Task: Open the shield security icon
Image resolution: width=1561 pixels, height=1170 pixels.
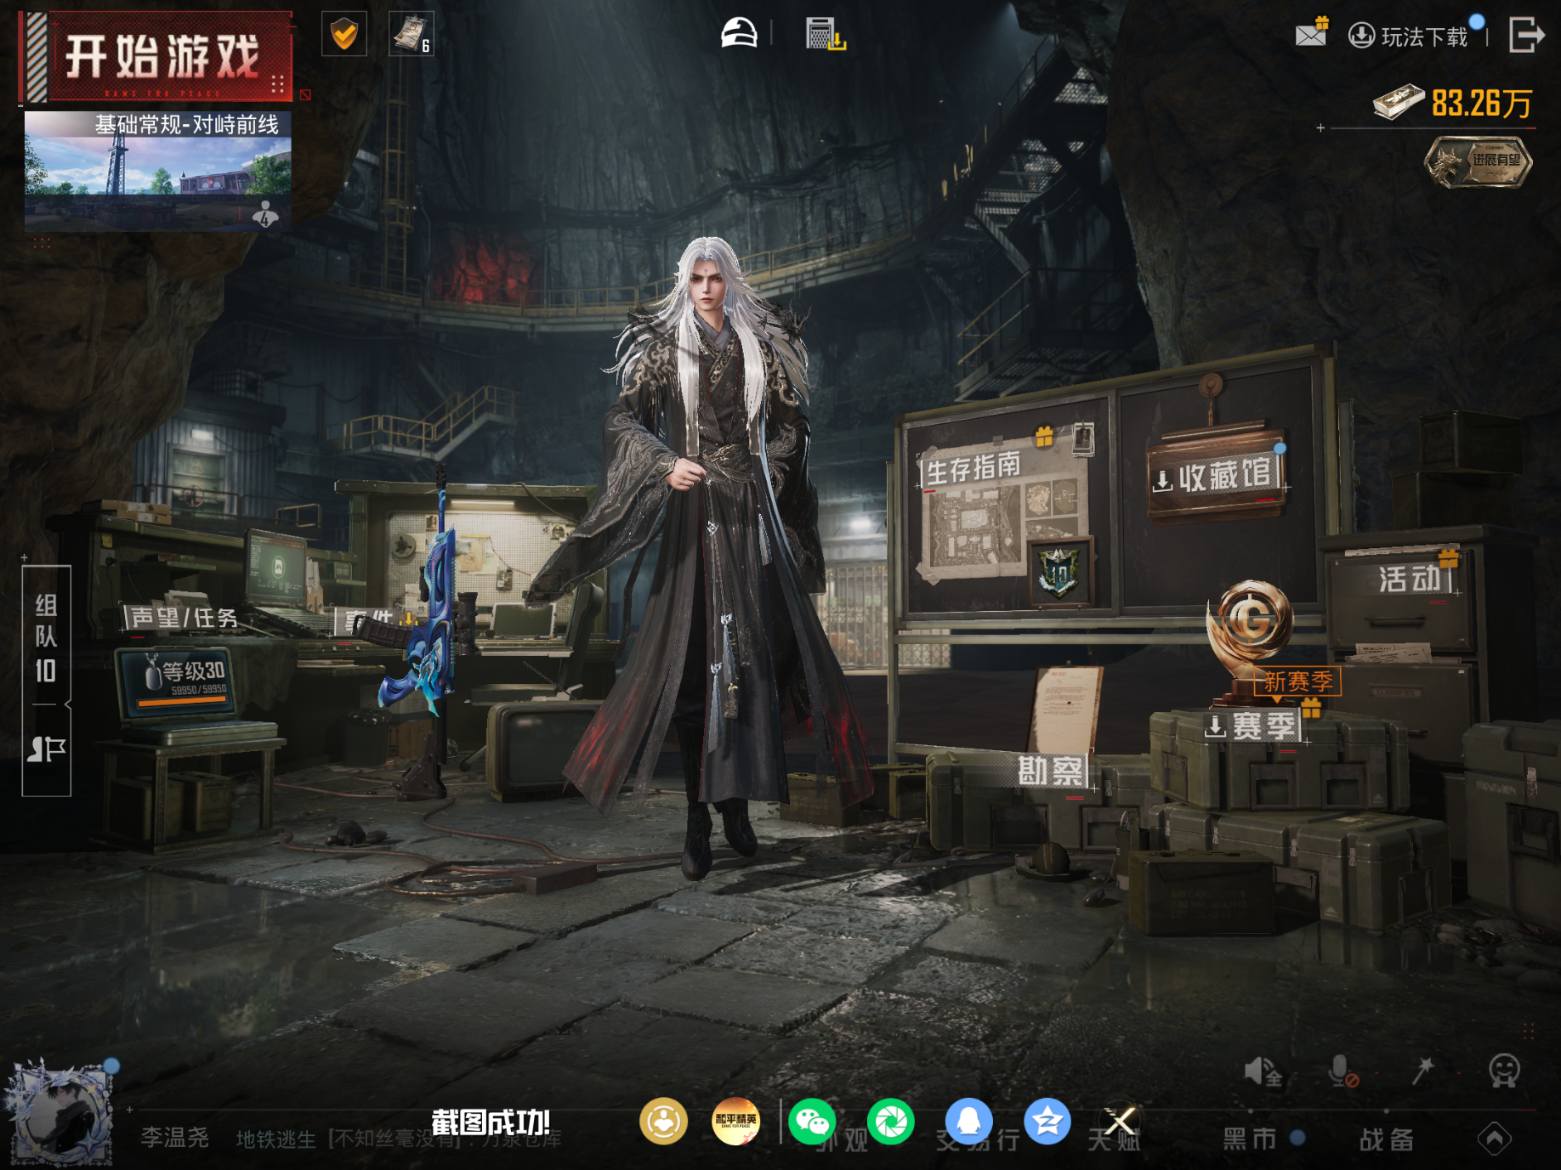Action: (x=344, y=35)
